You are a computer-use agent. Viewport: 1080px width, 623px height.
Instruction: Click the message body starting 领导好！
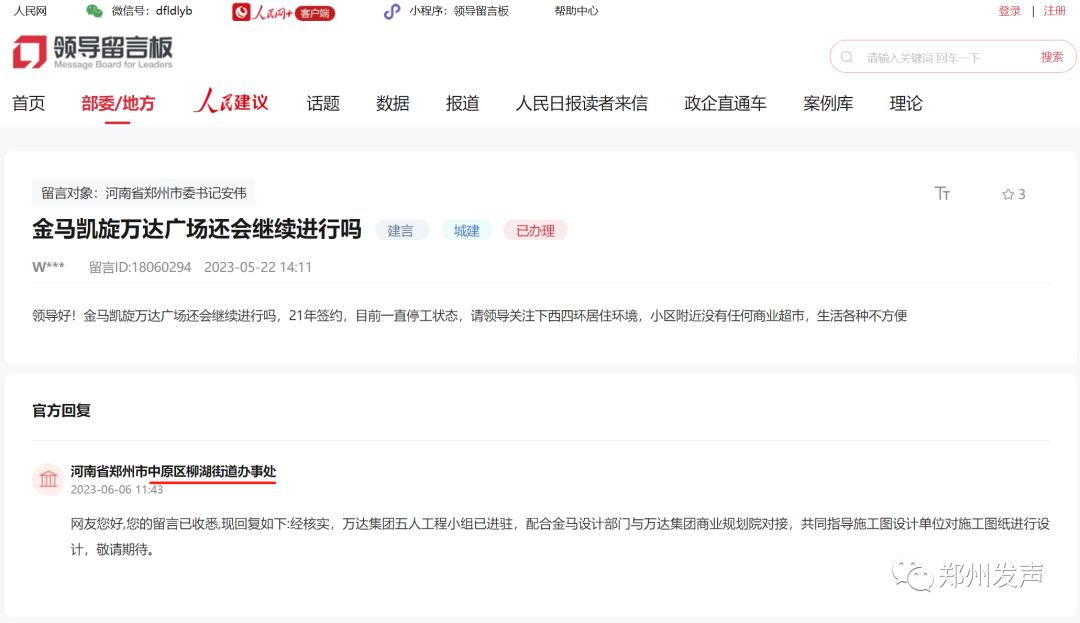(x=469, y=316)
